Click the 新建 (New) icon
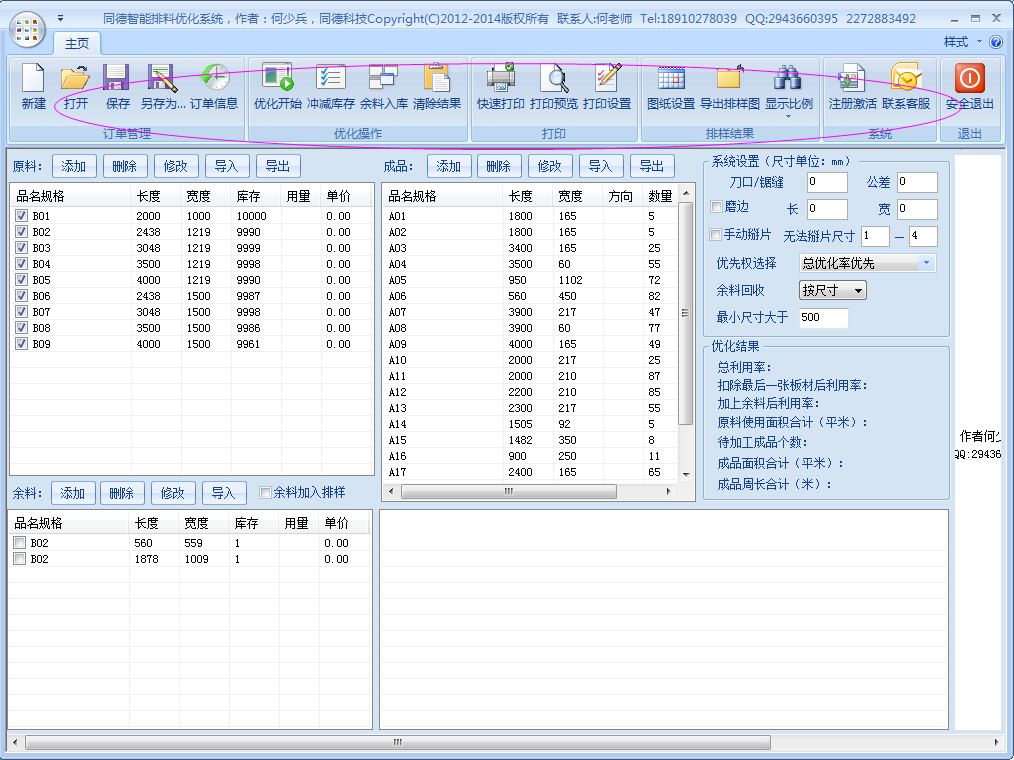 click(x=33, y=79)
